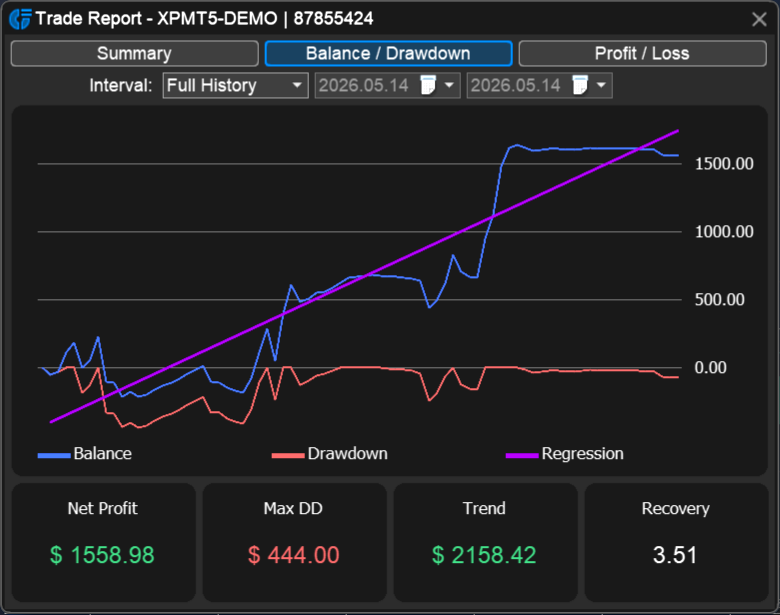The width and height of the screenshot is (780, 615).
Task: Click the Recovery card title
Action: click(x=676, y=509)
